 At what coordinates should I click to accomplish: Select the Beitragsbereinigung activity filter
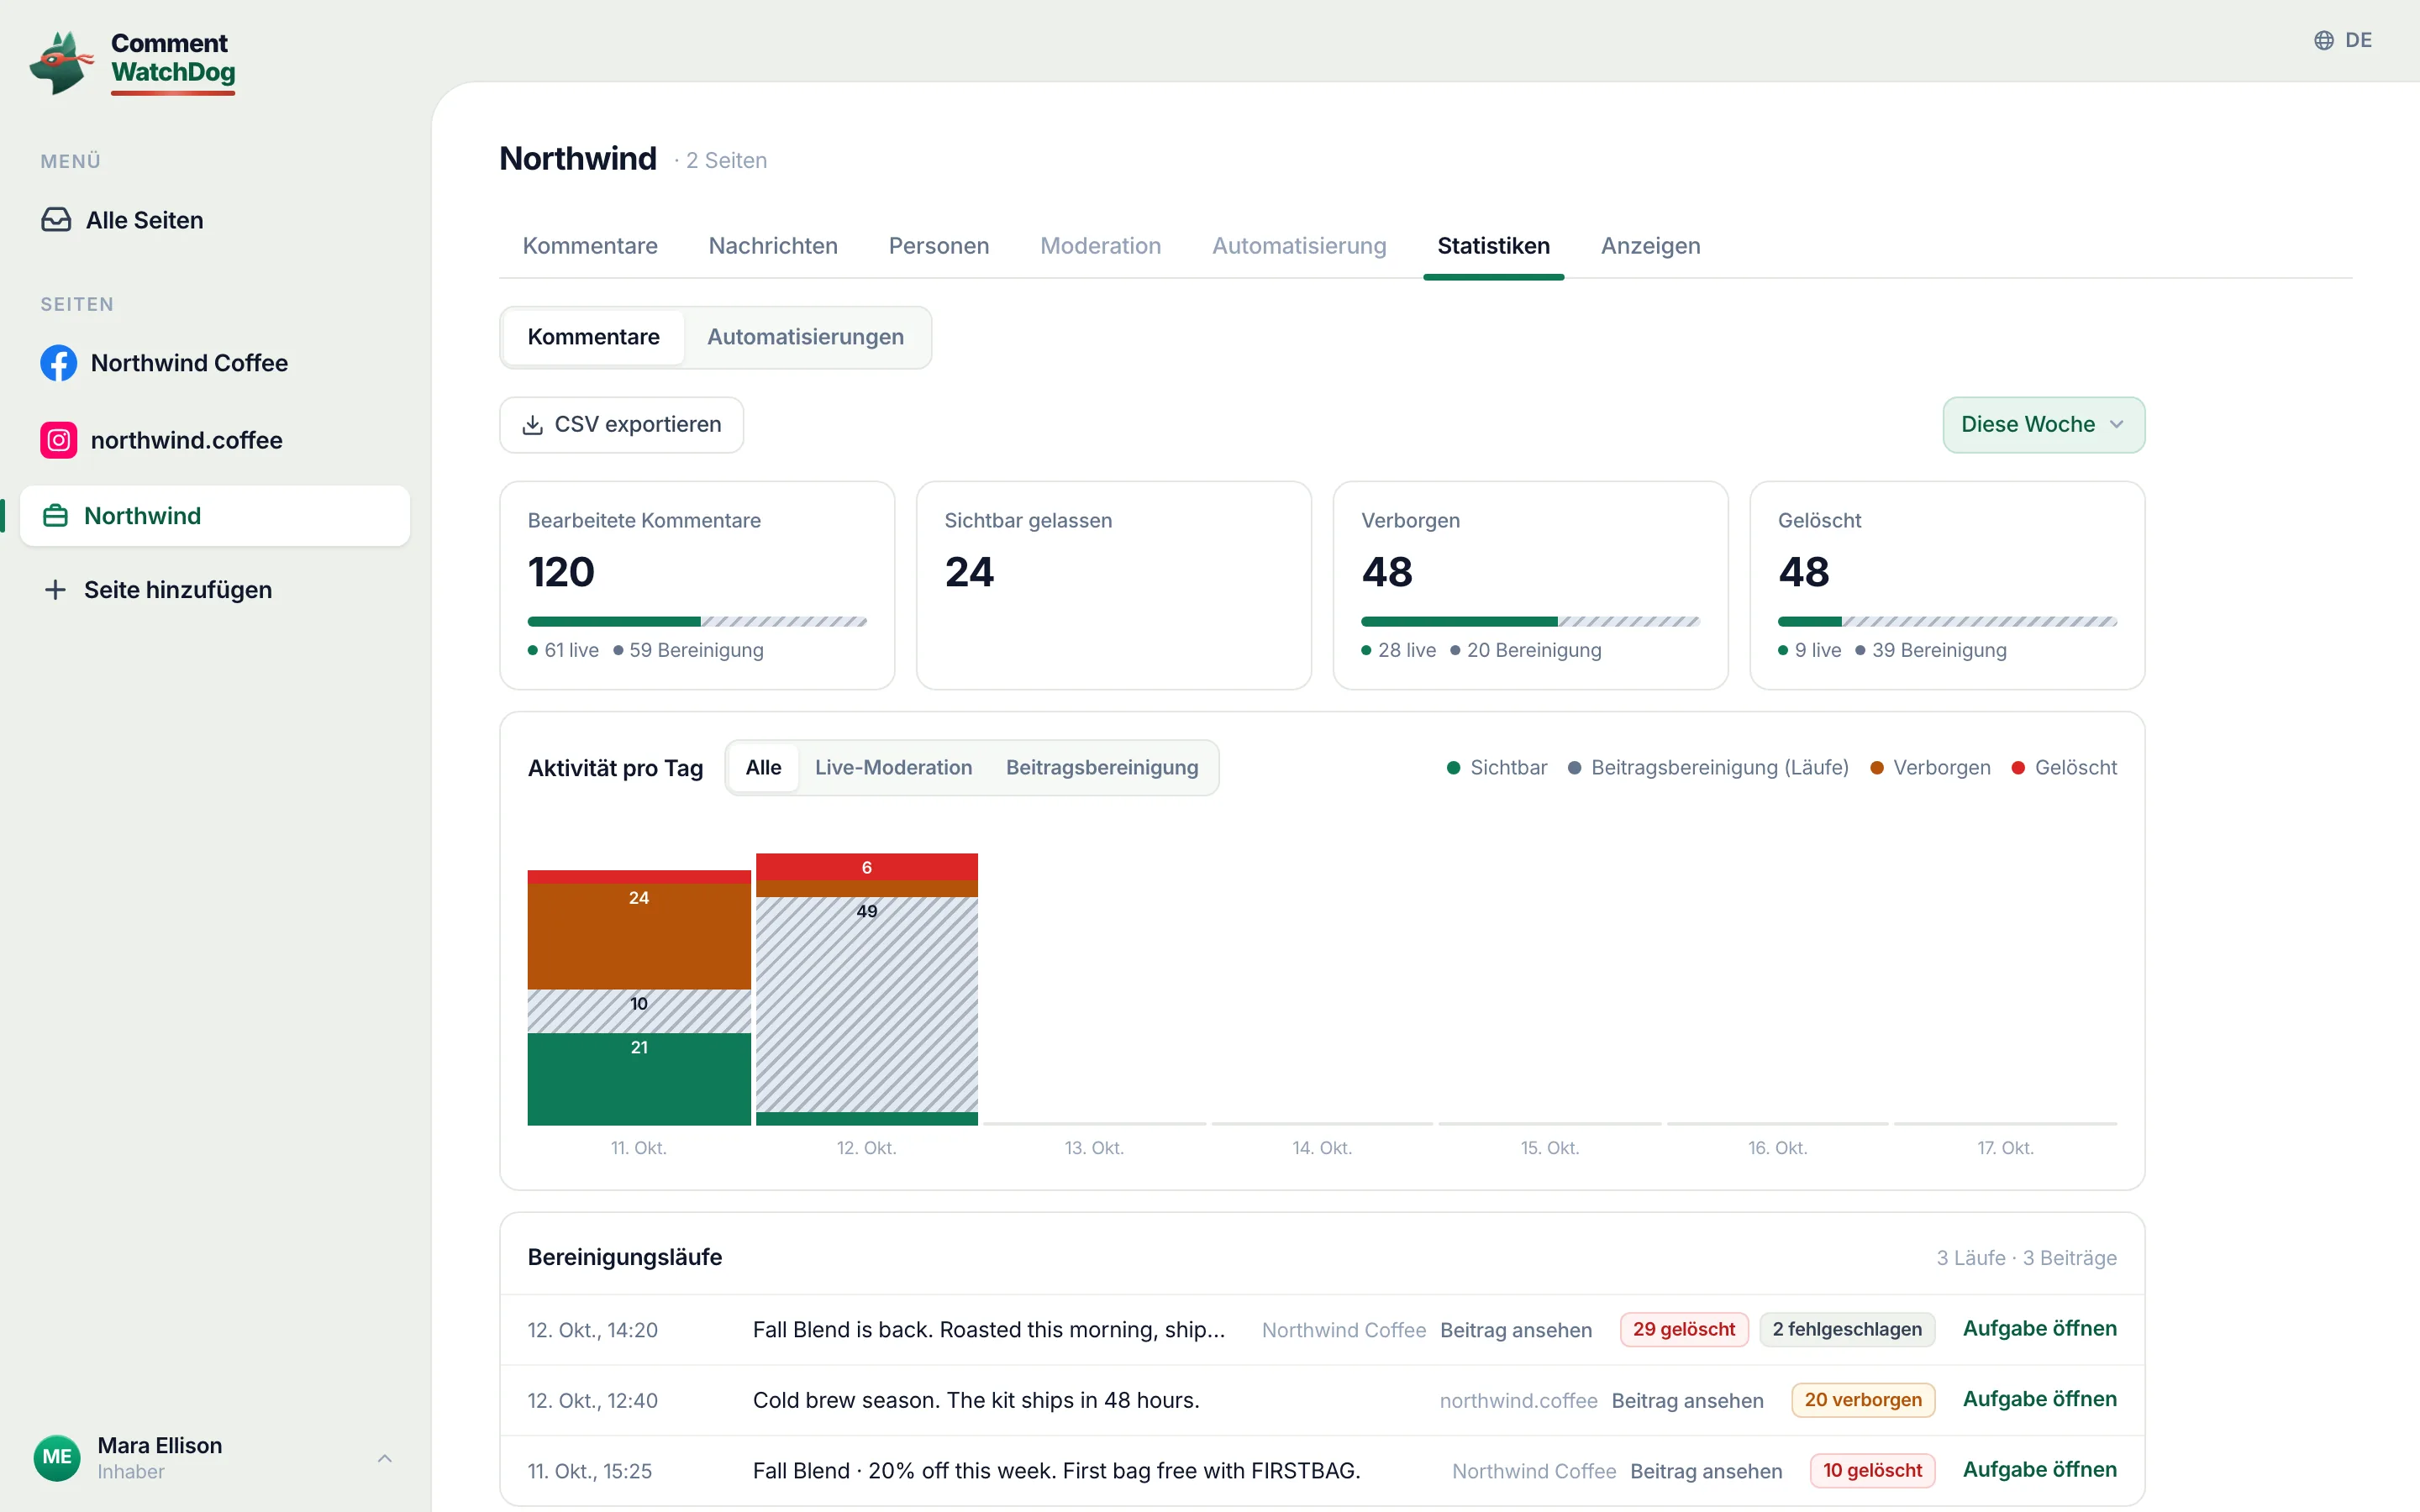click(x=1102, y=768)
